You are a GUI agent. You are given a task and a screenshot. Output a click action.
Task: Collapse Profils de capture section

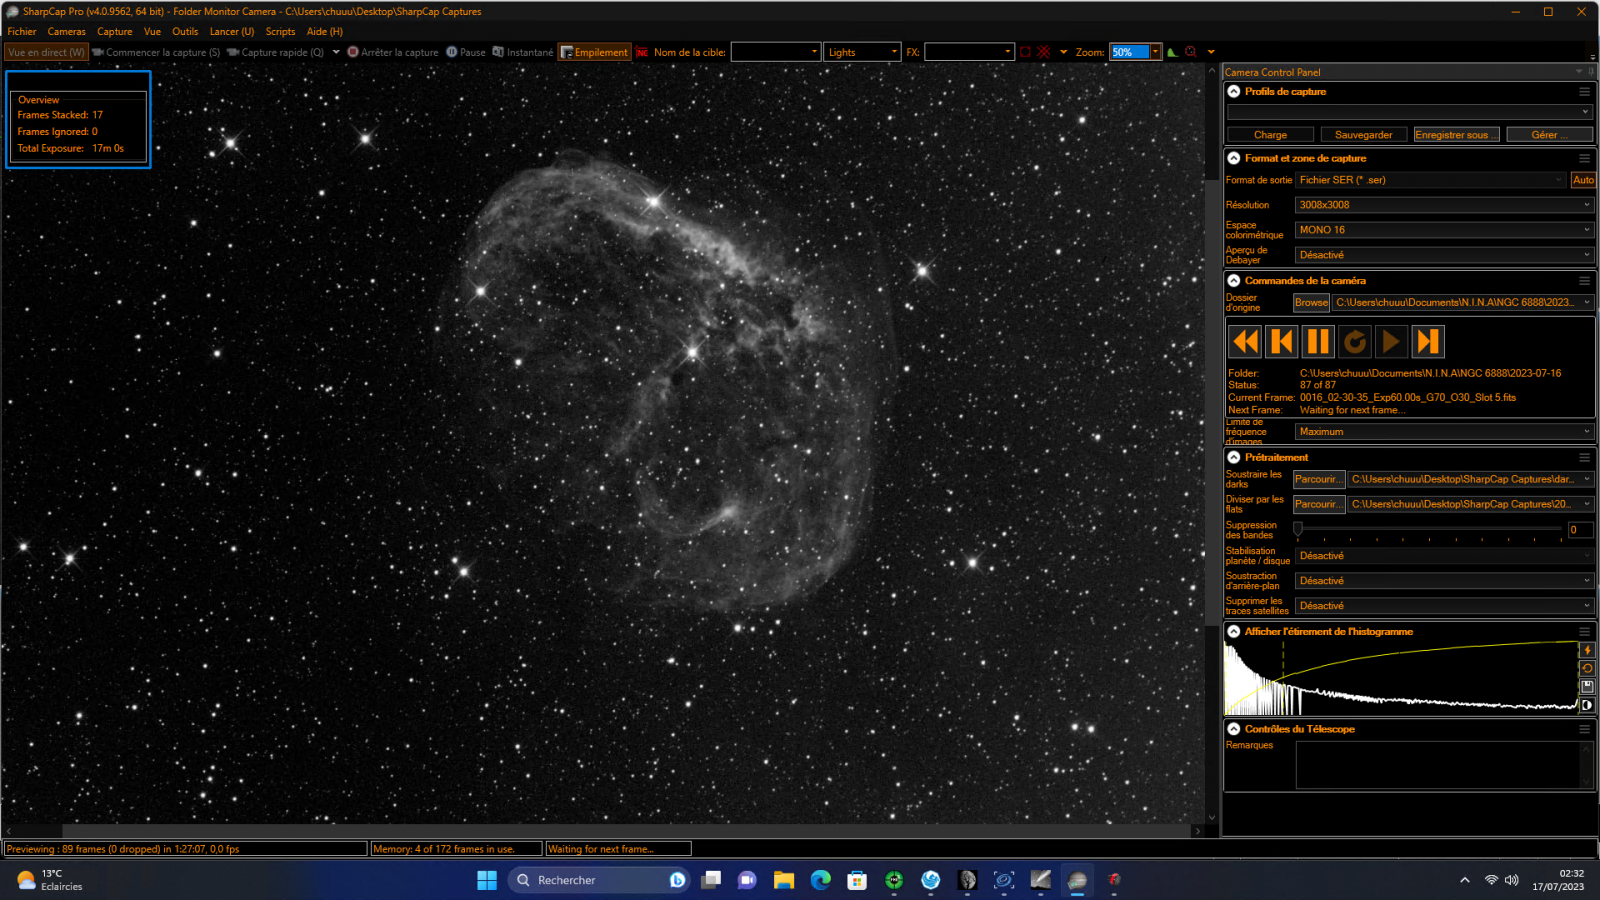coord(1234,92)
